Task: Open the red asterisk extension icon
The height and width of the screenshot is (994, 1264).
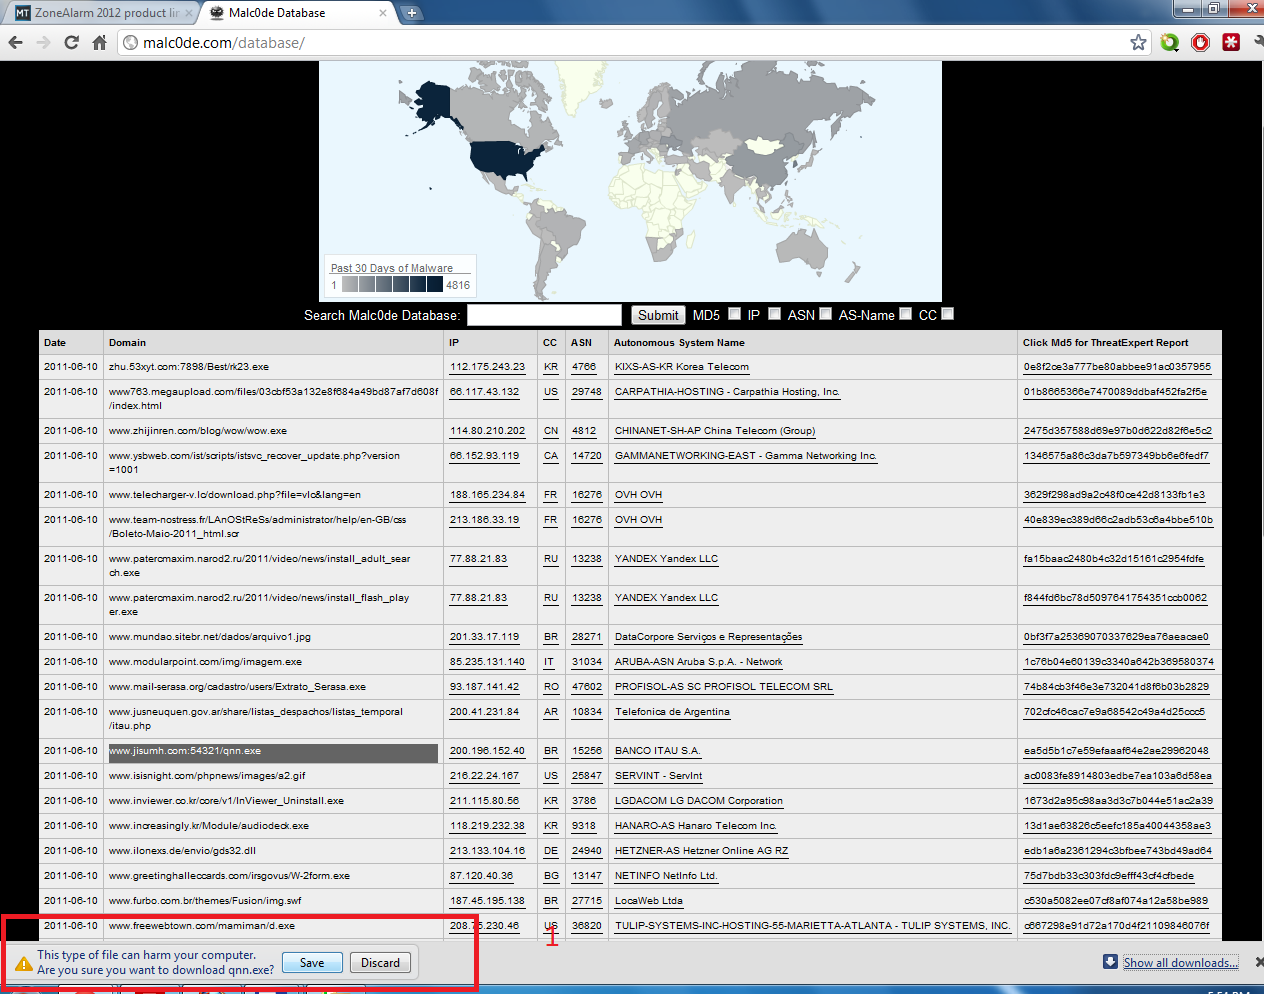Action: coord(1231,42)
